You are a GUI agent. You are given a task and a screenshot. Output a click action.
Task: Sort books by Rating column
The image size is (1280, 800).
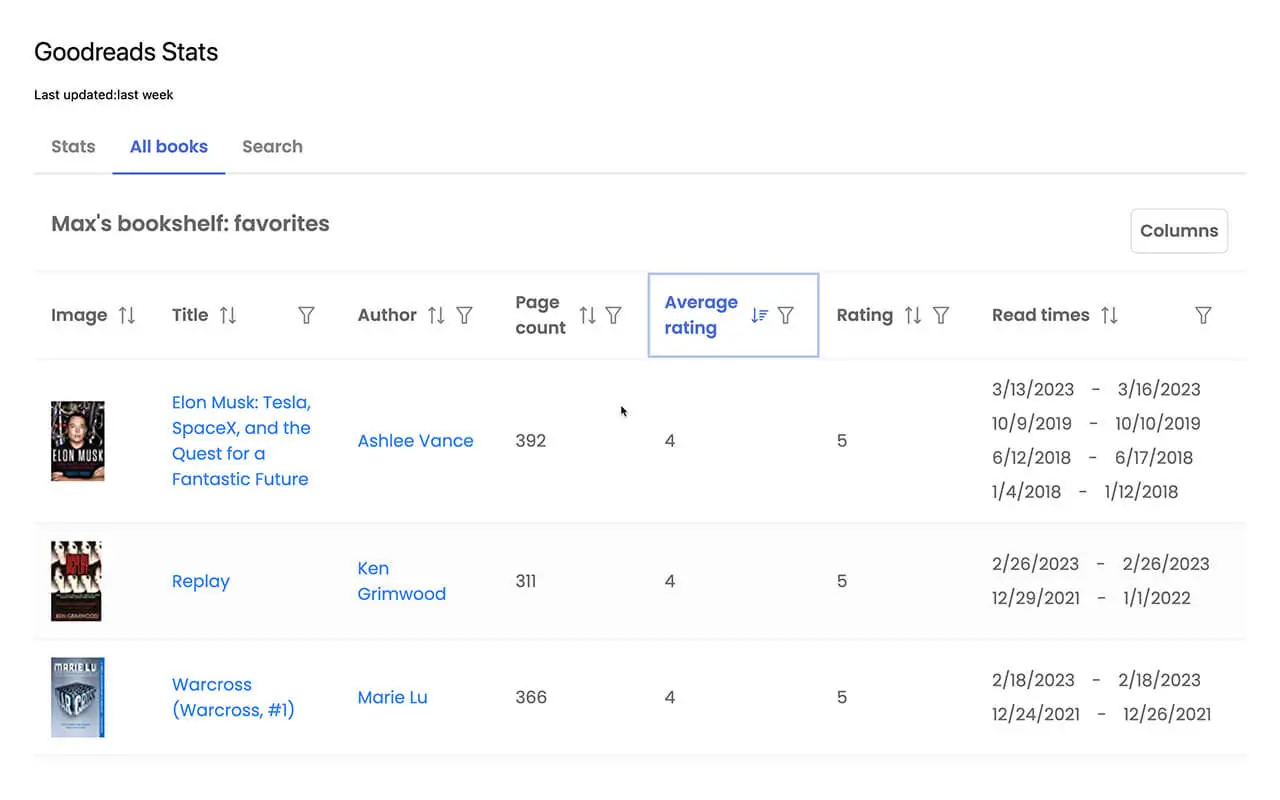click(912, 316)
